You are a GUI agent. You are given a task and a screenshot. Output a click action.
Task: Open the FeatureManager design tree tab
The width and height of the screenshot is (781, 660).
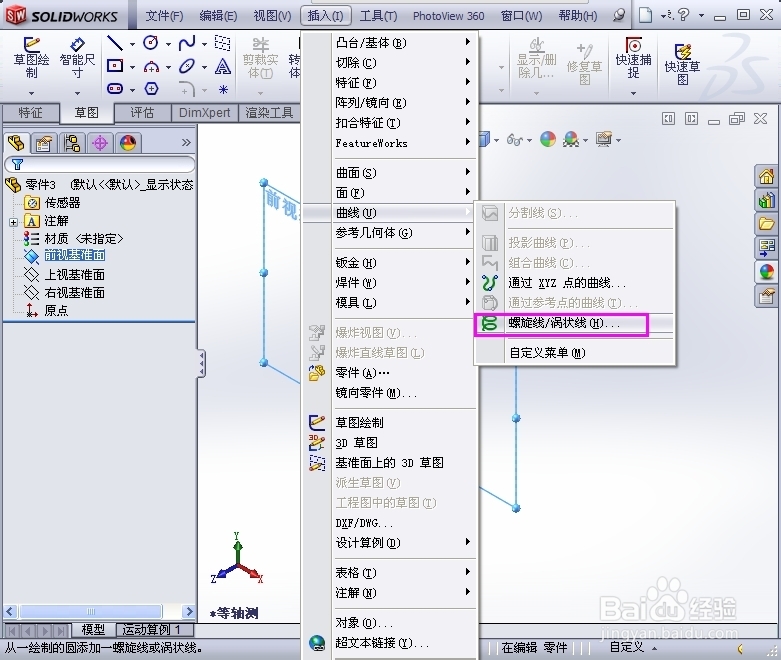pos(16,143)
